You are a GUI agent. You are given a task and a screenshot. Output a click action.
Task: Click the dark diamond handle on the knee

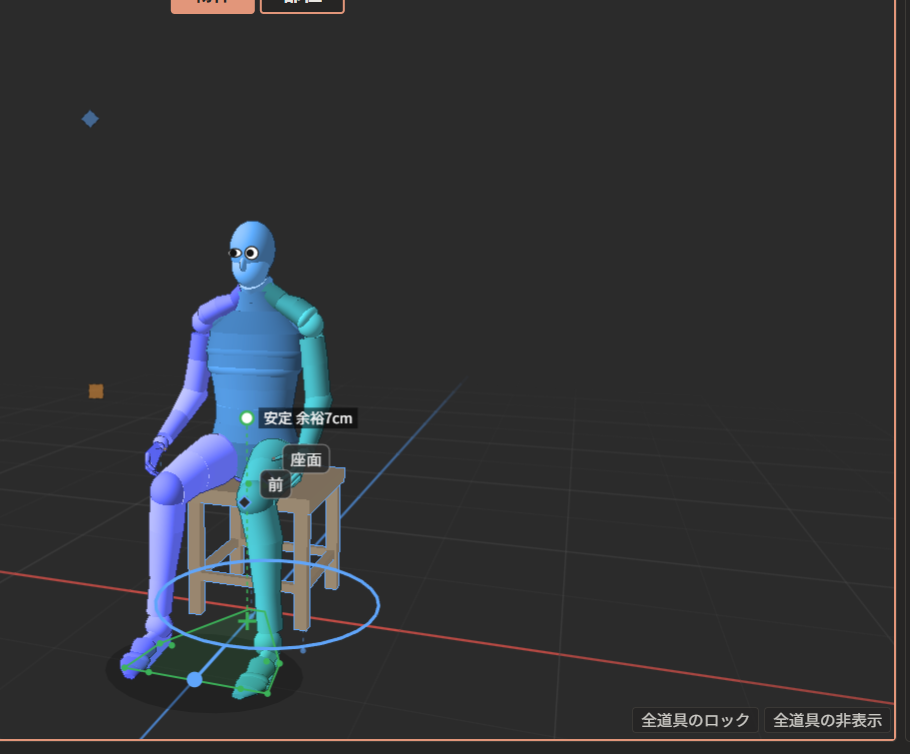coord(244,502)
